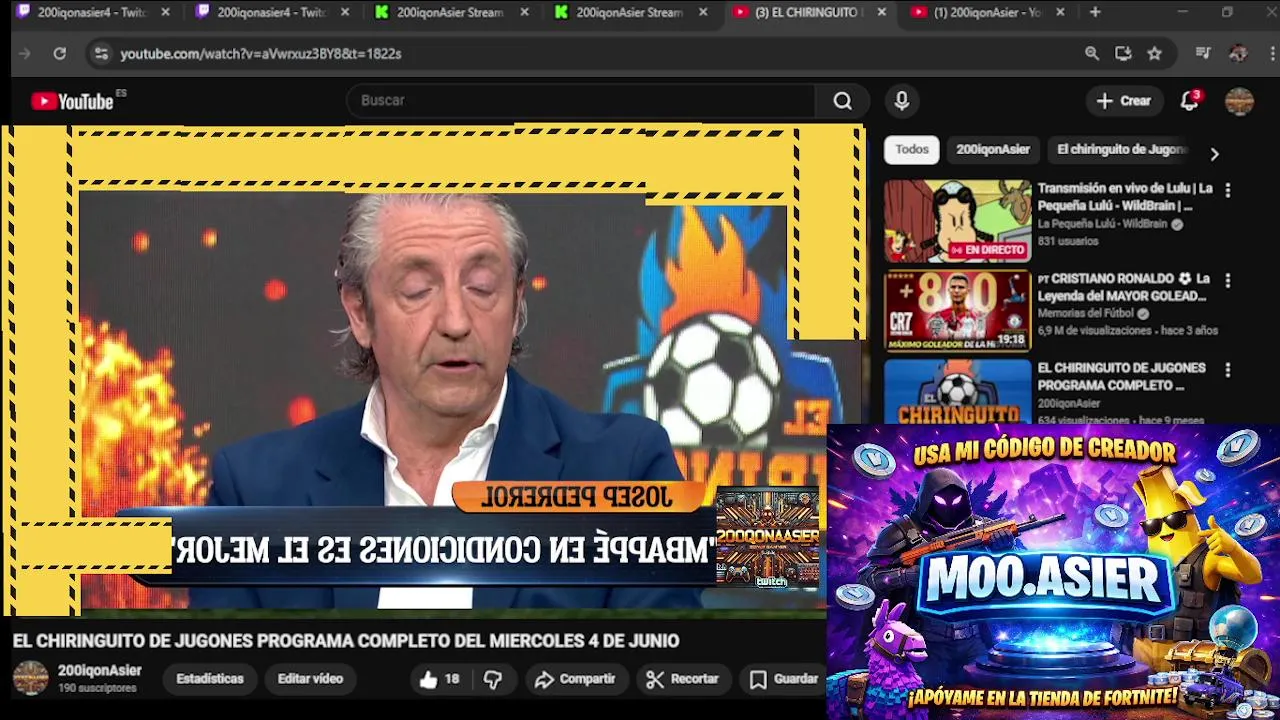Bookmark this page with star icon
Image resolution: width=1280 pixels, height=720 pixels.
pos(1155,53)
